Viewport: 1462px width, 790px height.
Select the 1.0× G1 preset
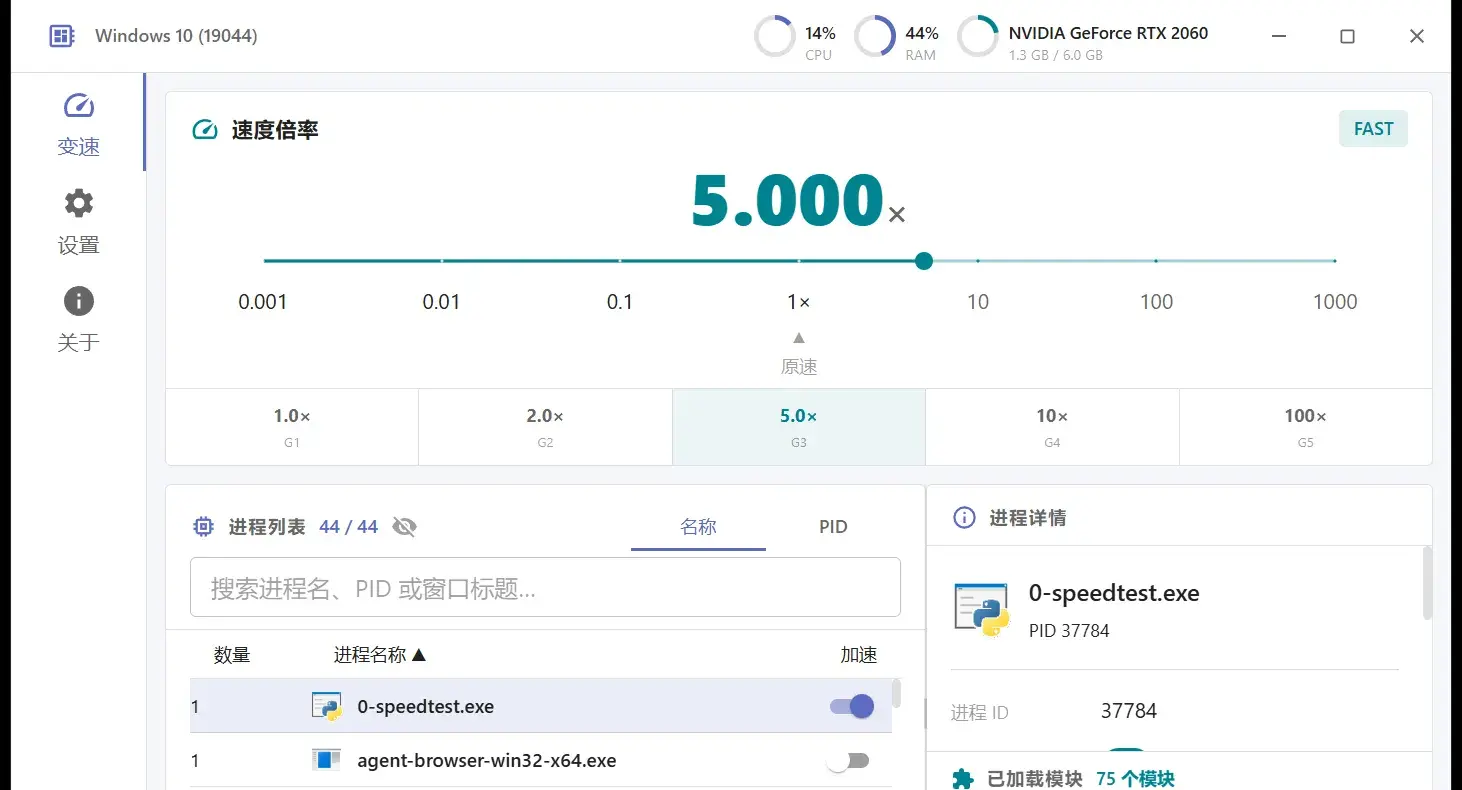tap(292, 427)
